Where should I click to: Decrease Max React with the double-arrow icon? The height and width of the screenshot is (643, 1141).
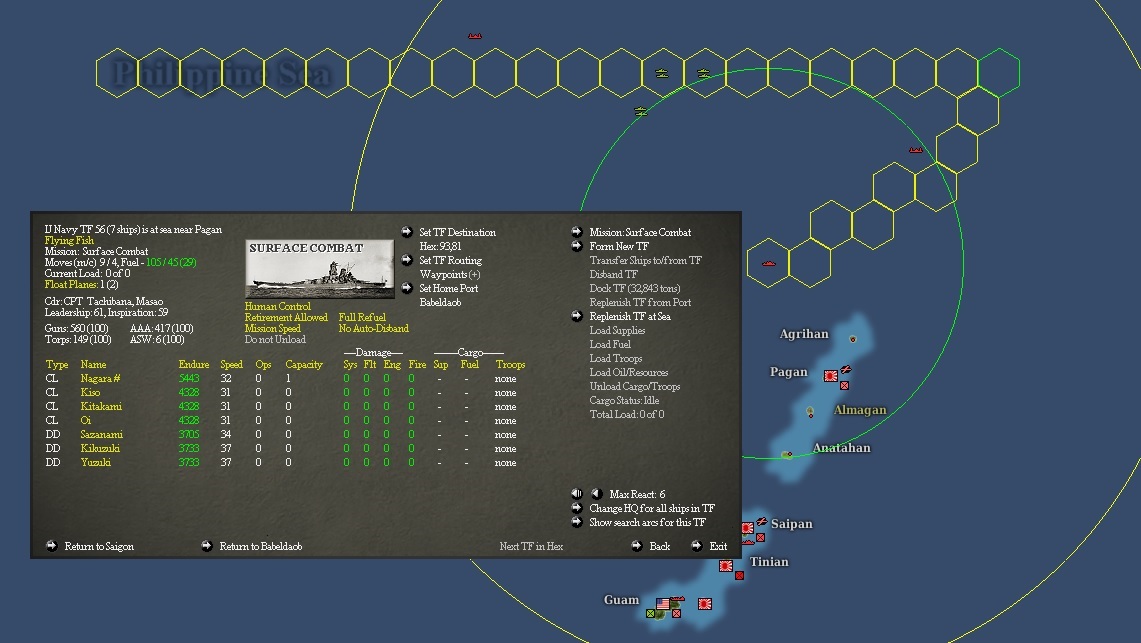577,494
